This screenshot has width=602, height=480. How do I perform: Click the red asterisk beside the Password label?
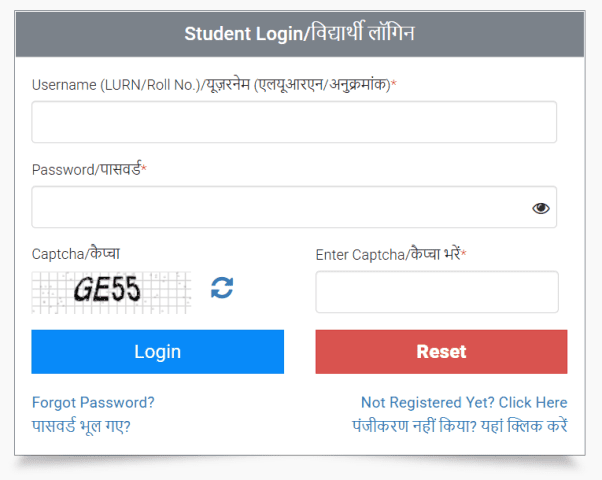144,170
